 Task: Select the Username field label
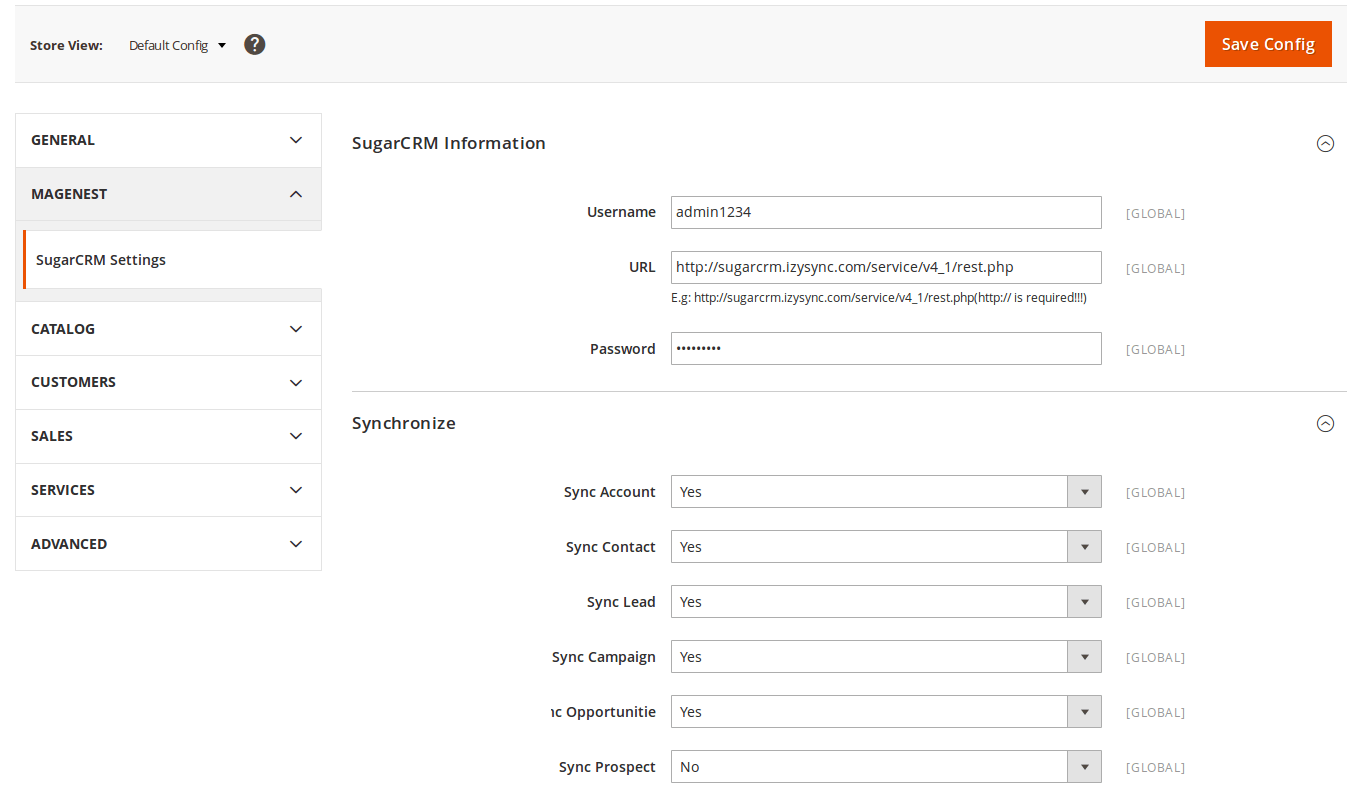(x=621, y=212)
